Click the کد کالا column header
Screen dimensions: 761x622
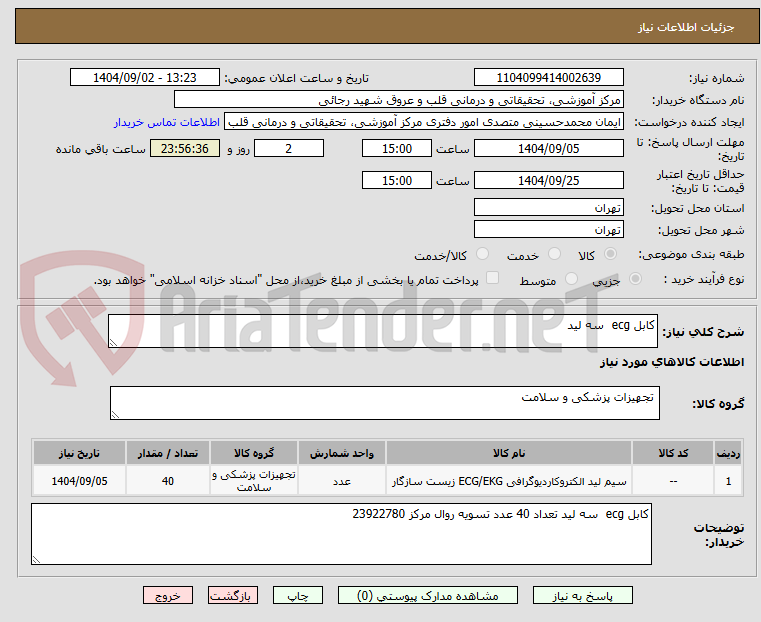click(673, 453)
